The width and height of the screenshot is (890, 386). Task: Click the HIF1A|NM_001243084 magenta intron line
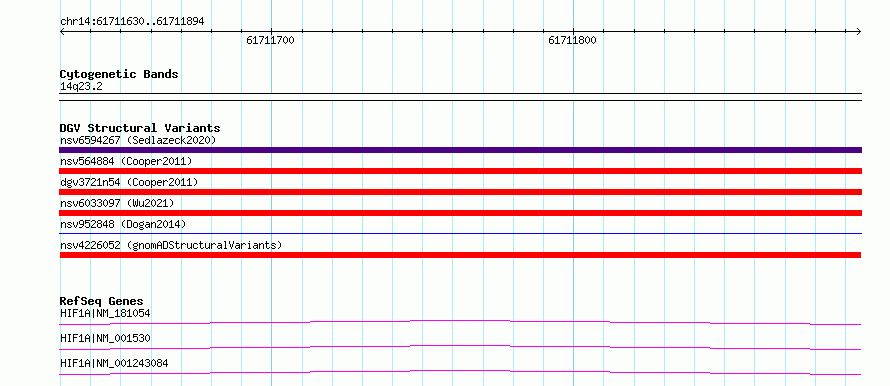click(461, 372)
